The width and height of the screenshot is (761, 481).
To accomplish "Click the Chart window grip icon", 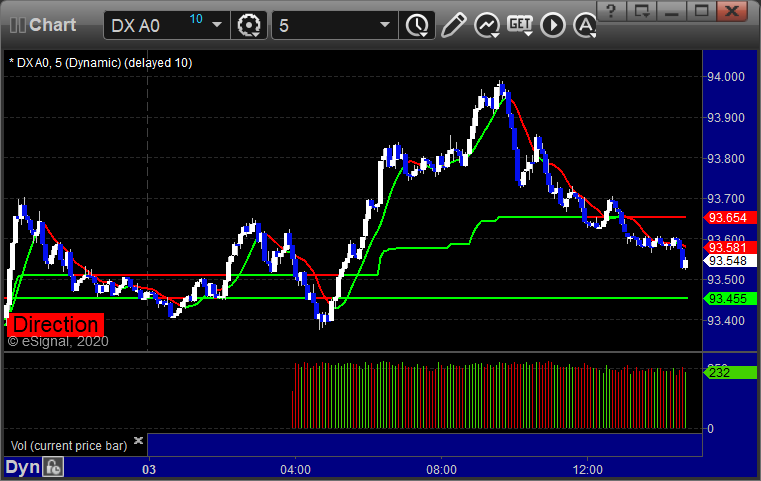I will (x=17, y=25).
